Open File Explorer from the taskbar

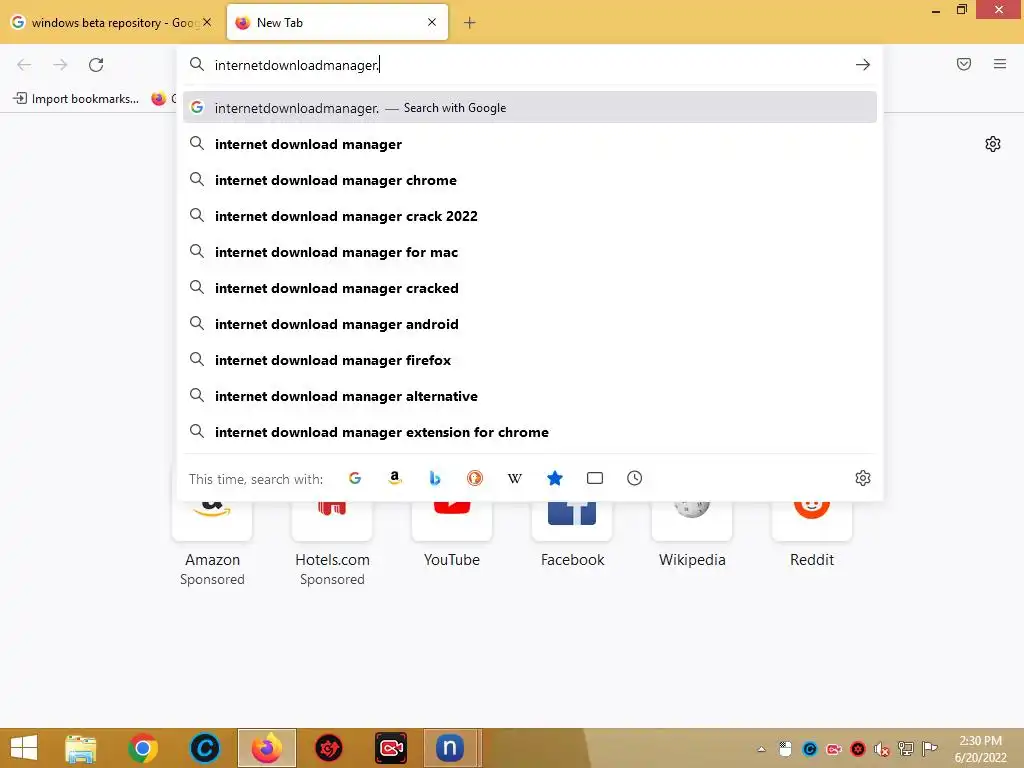(81, 748)
